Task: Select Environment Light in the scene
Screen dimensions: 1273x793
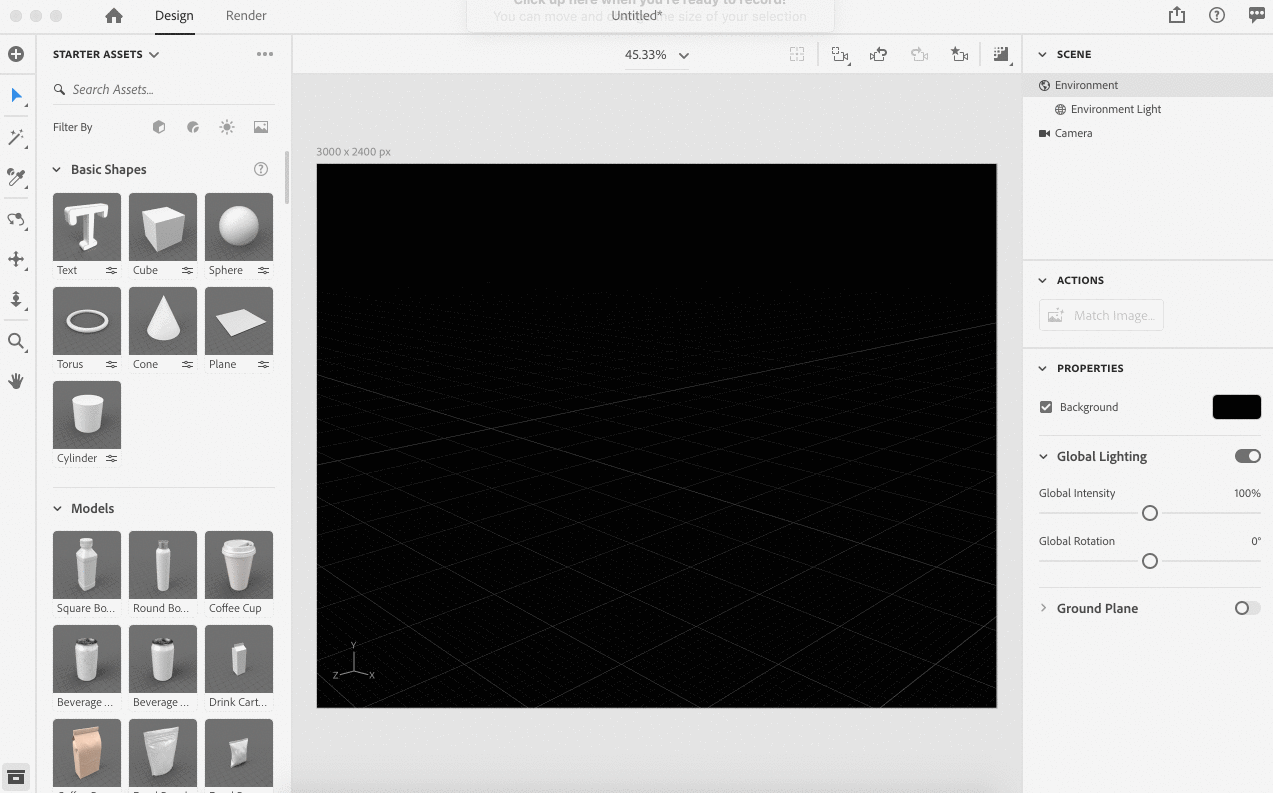Action: click(x=1148, y=109)
